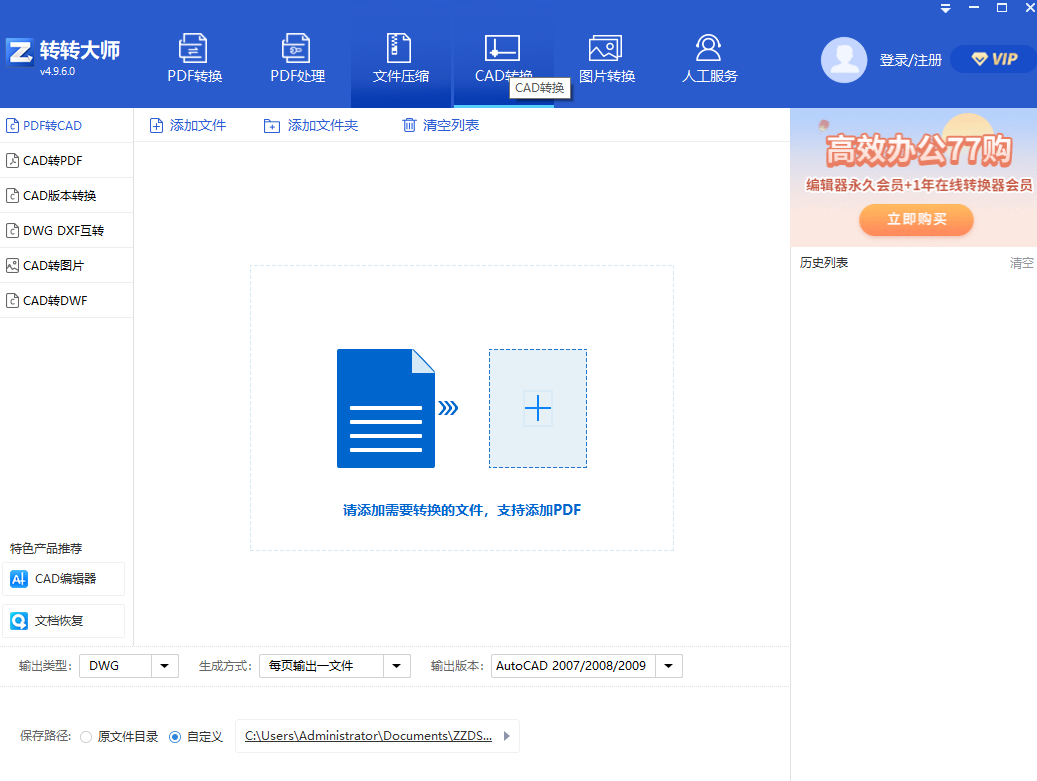This screenshot has height=781, width=1037.
Task: Click the PDF转CAD file icon
Action: click(12, 126)
